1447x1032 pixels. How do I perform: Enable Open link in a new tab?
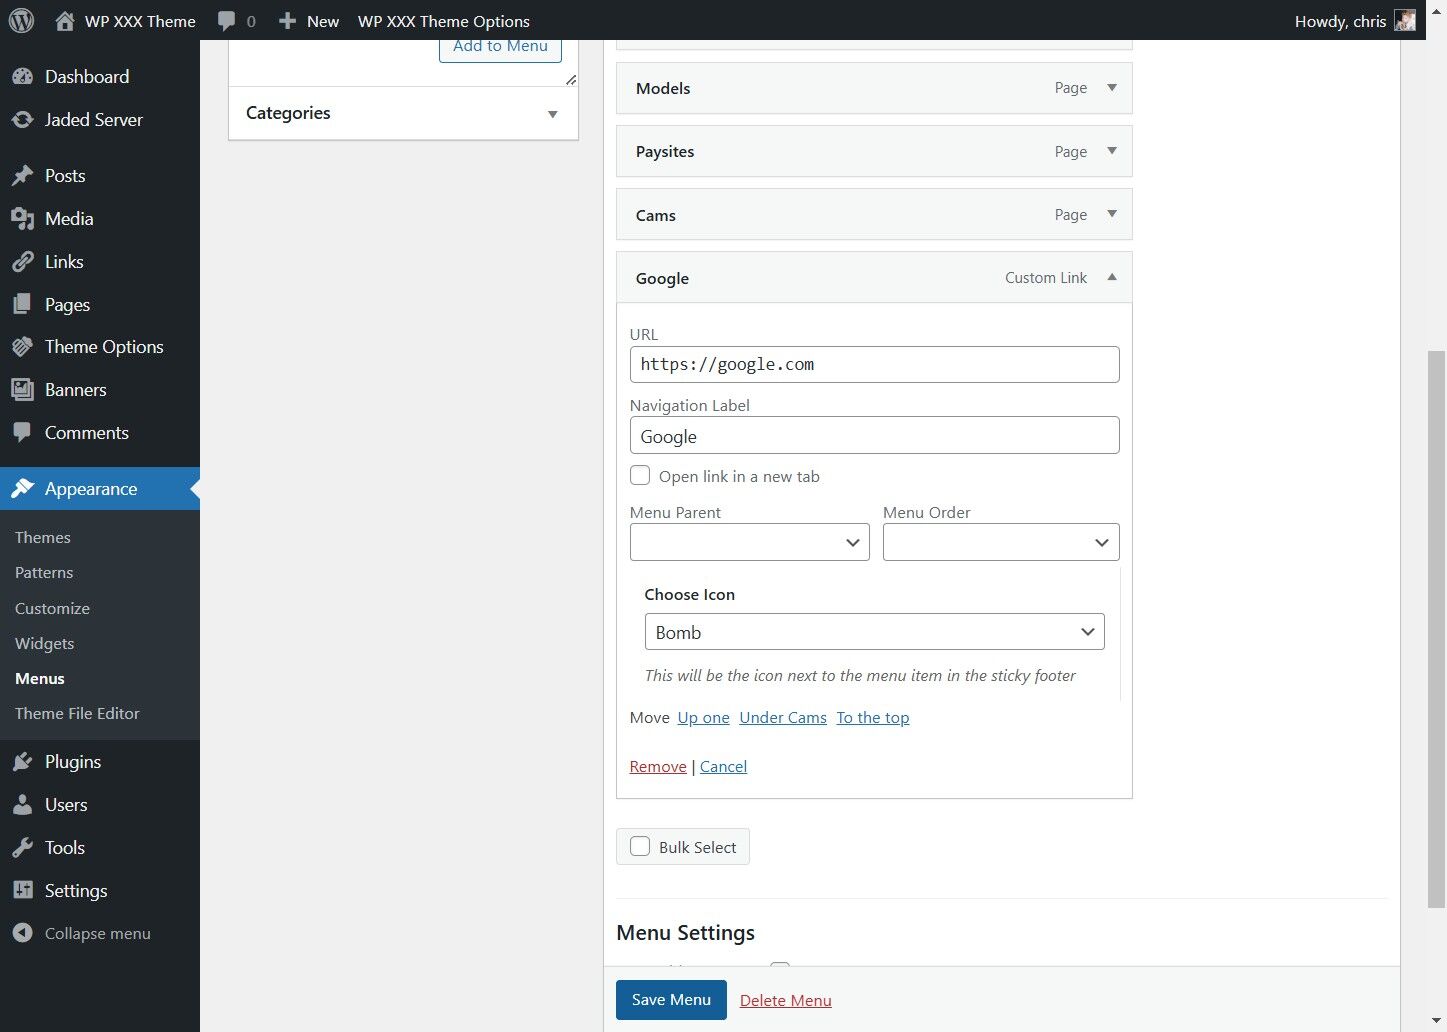pyautogui.click(x=640, y=475)
